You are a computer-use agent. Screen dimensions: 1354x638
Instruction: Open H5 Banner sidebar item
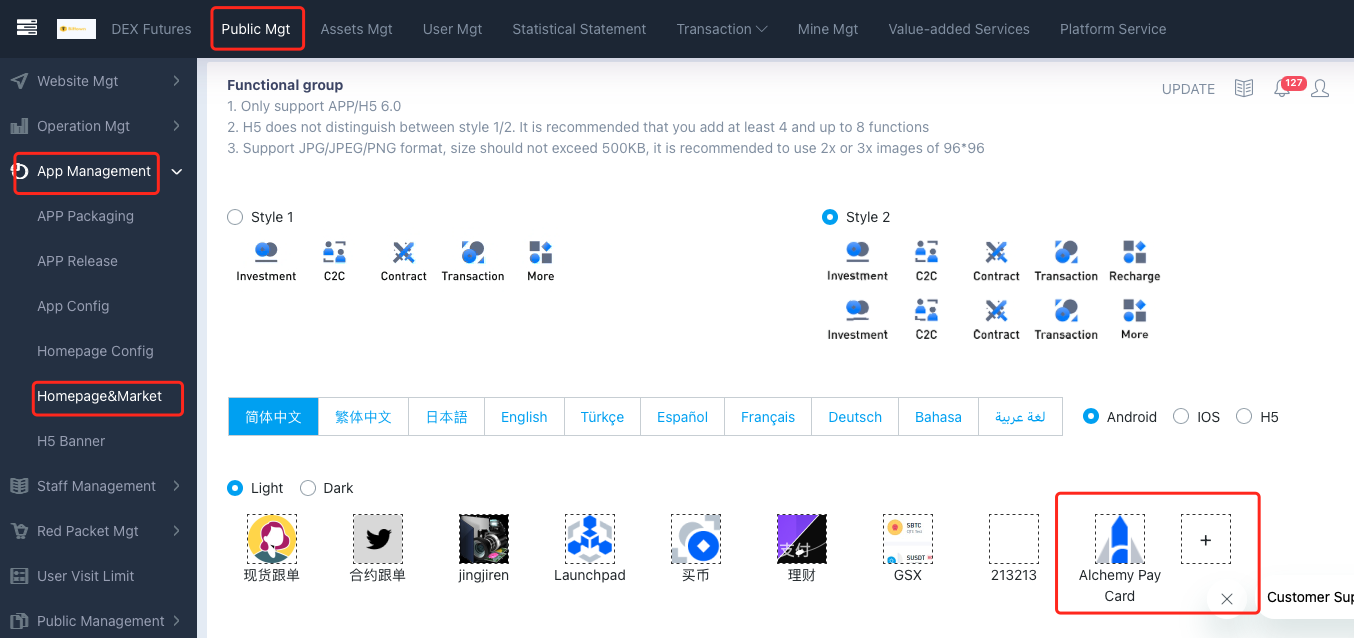pyautogui.click(x=71, y=441)
